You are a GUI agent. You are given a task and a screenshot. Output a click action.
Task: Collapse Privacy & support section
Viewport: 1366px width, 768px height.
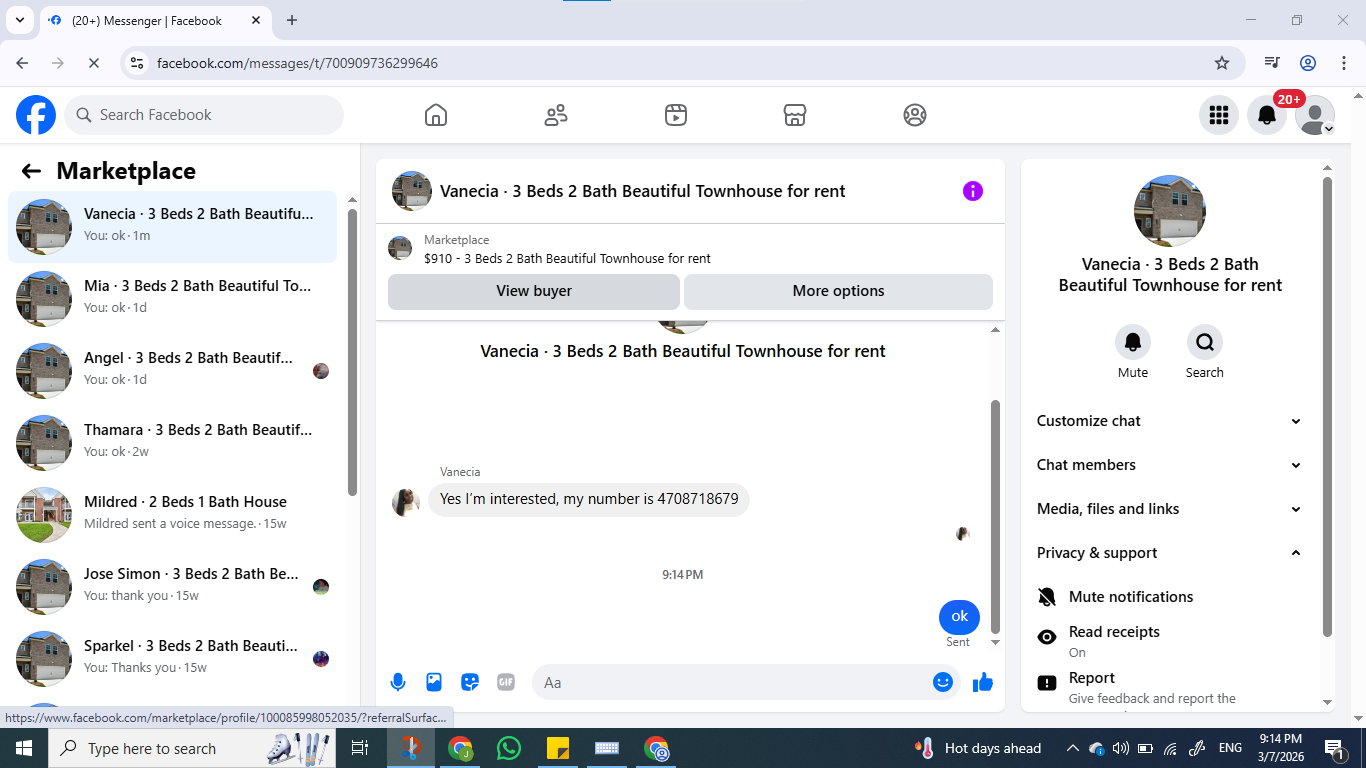[1170, 553]
